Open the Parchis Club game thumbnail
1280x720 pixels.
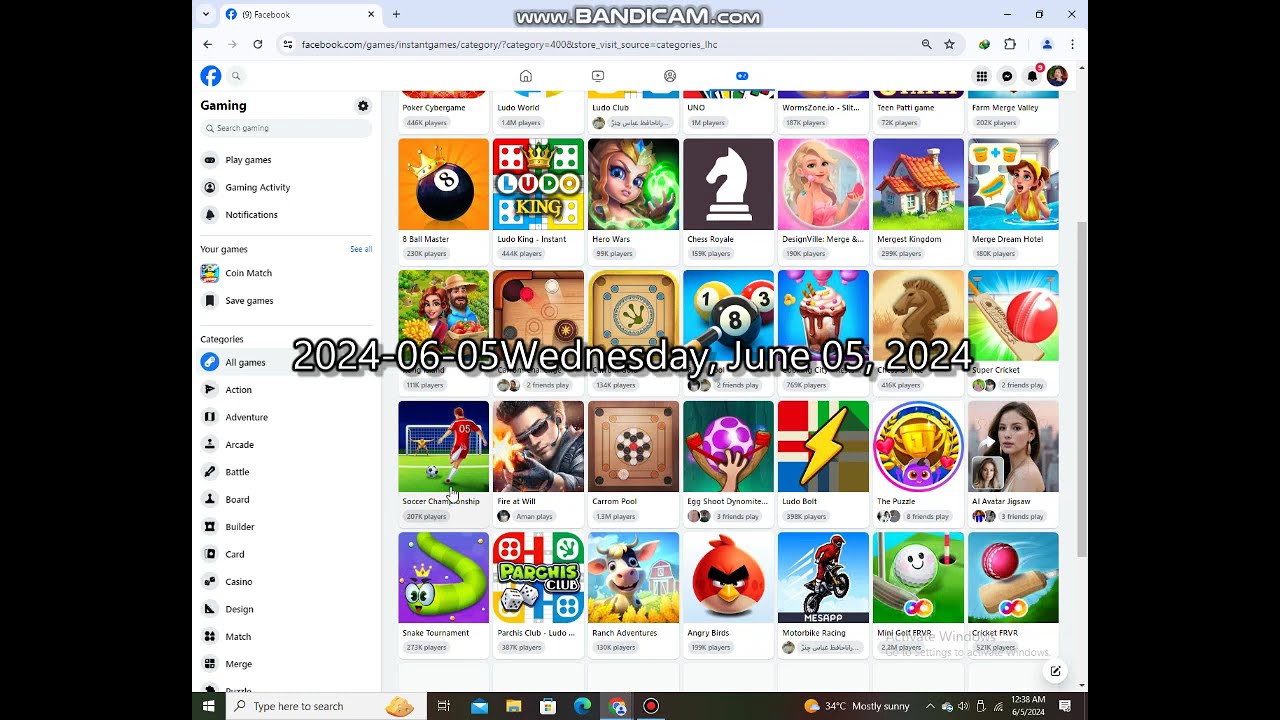538,577
